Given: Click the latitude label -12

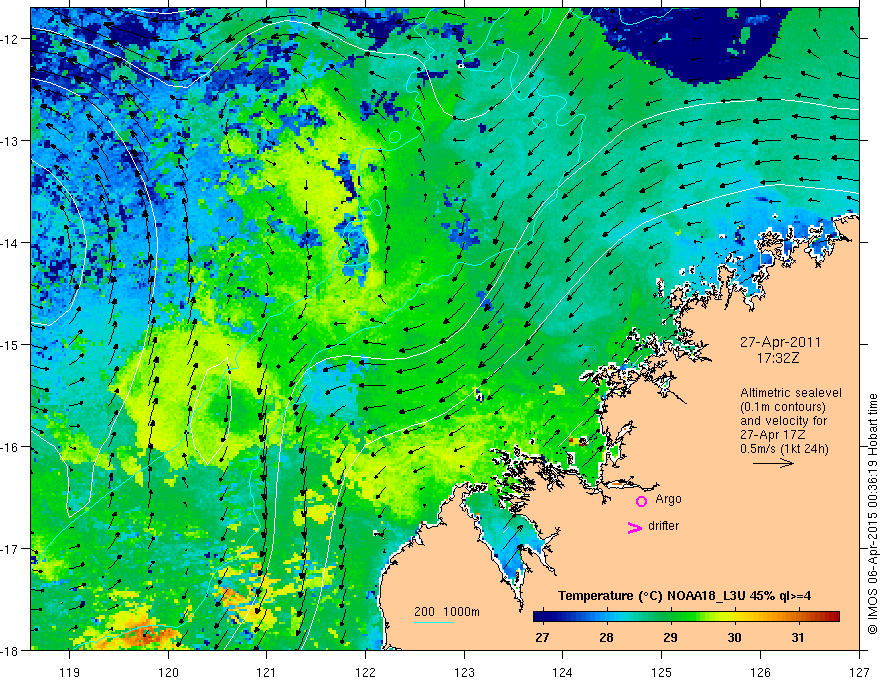Looking at the screenshot, I should click(9, 39).
